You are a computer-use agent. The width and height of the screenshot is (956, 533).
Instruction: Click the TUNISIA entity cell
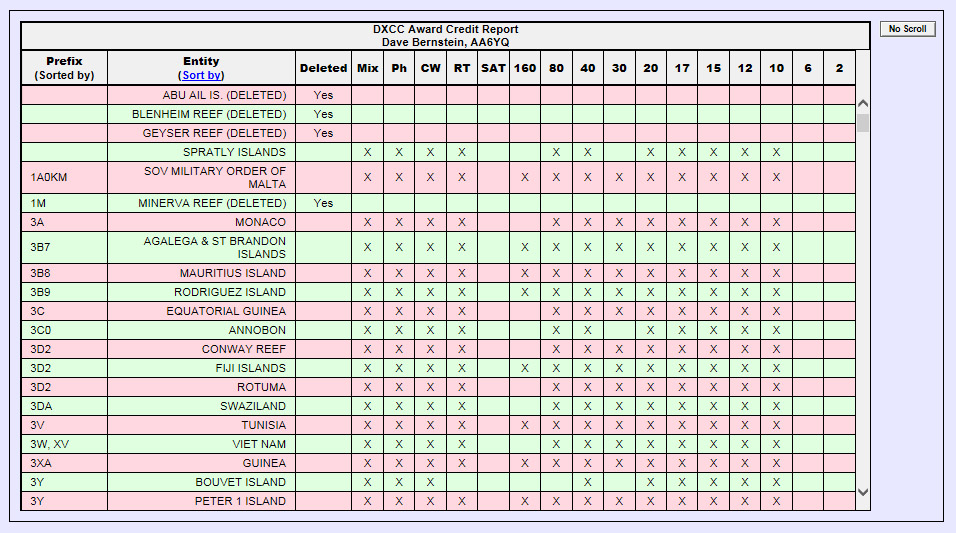201,424
